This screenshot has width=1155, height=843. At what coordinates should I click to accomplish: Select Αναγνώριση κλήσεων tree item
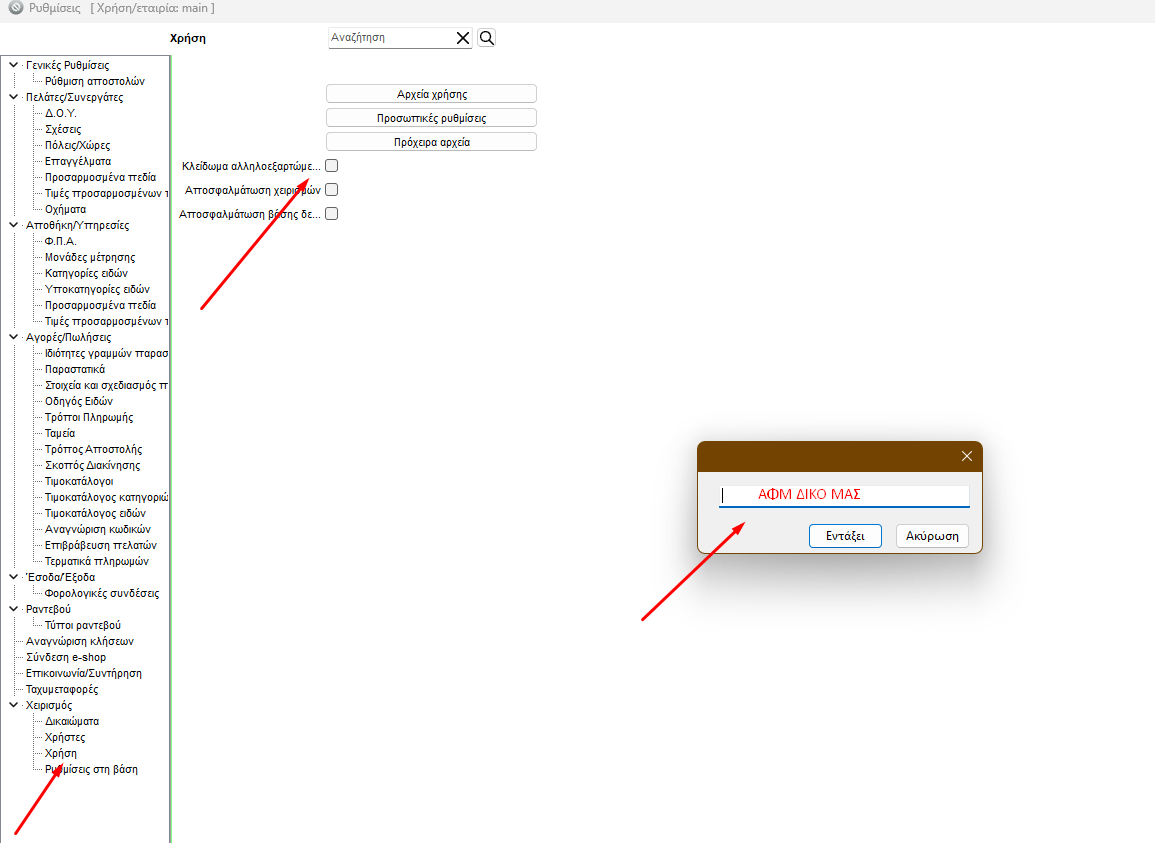80,641
